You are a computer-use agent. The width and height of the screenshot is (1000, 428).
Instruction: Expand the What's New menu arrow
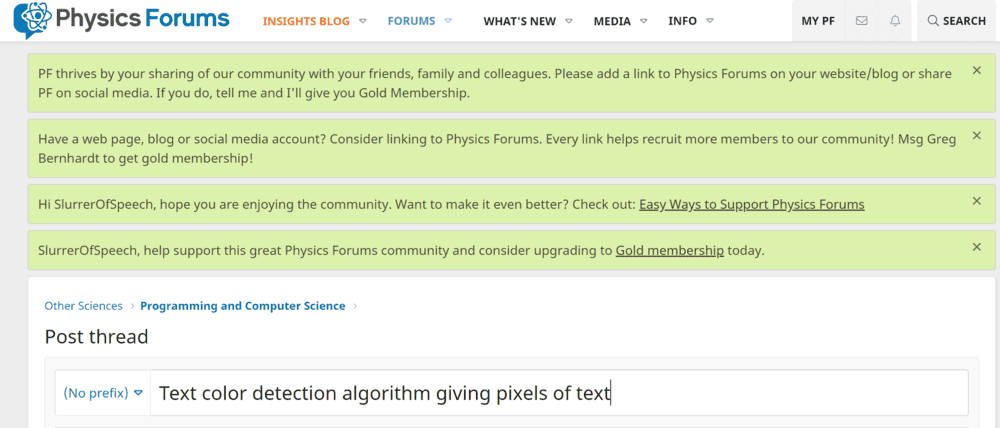pyautogui.click(x=568, y=21)
